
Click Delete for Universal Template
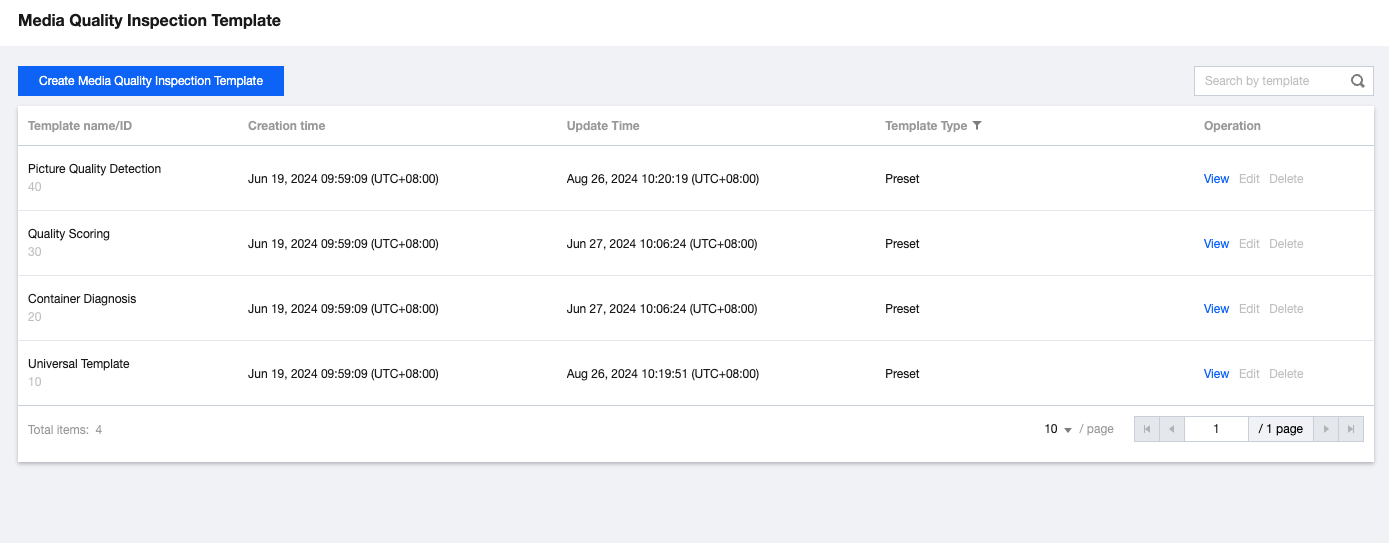pos(1286,374)
